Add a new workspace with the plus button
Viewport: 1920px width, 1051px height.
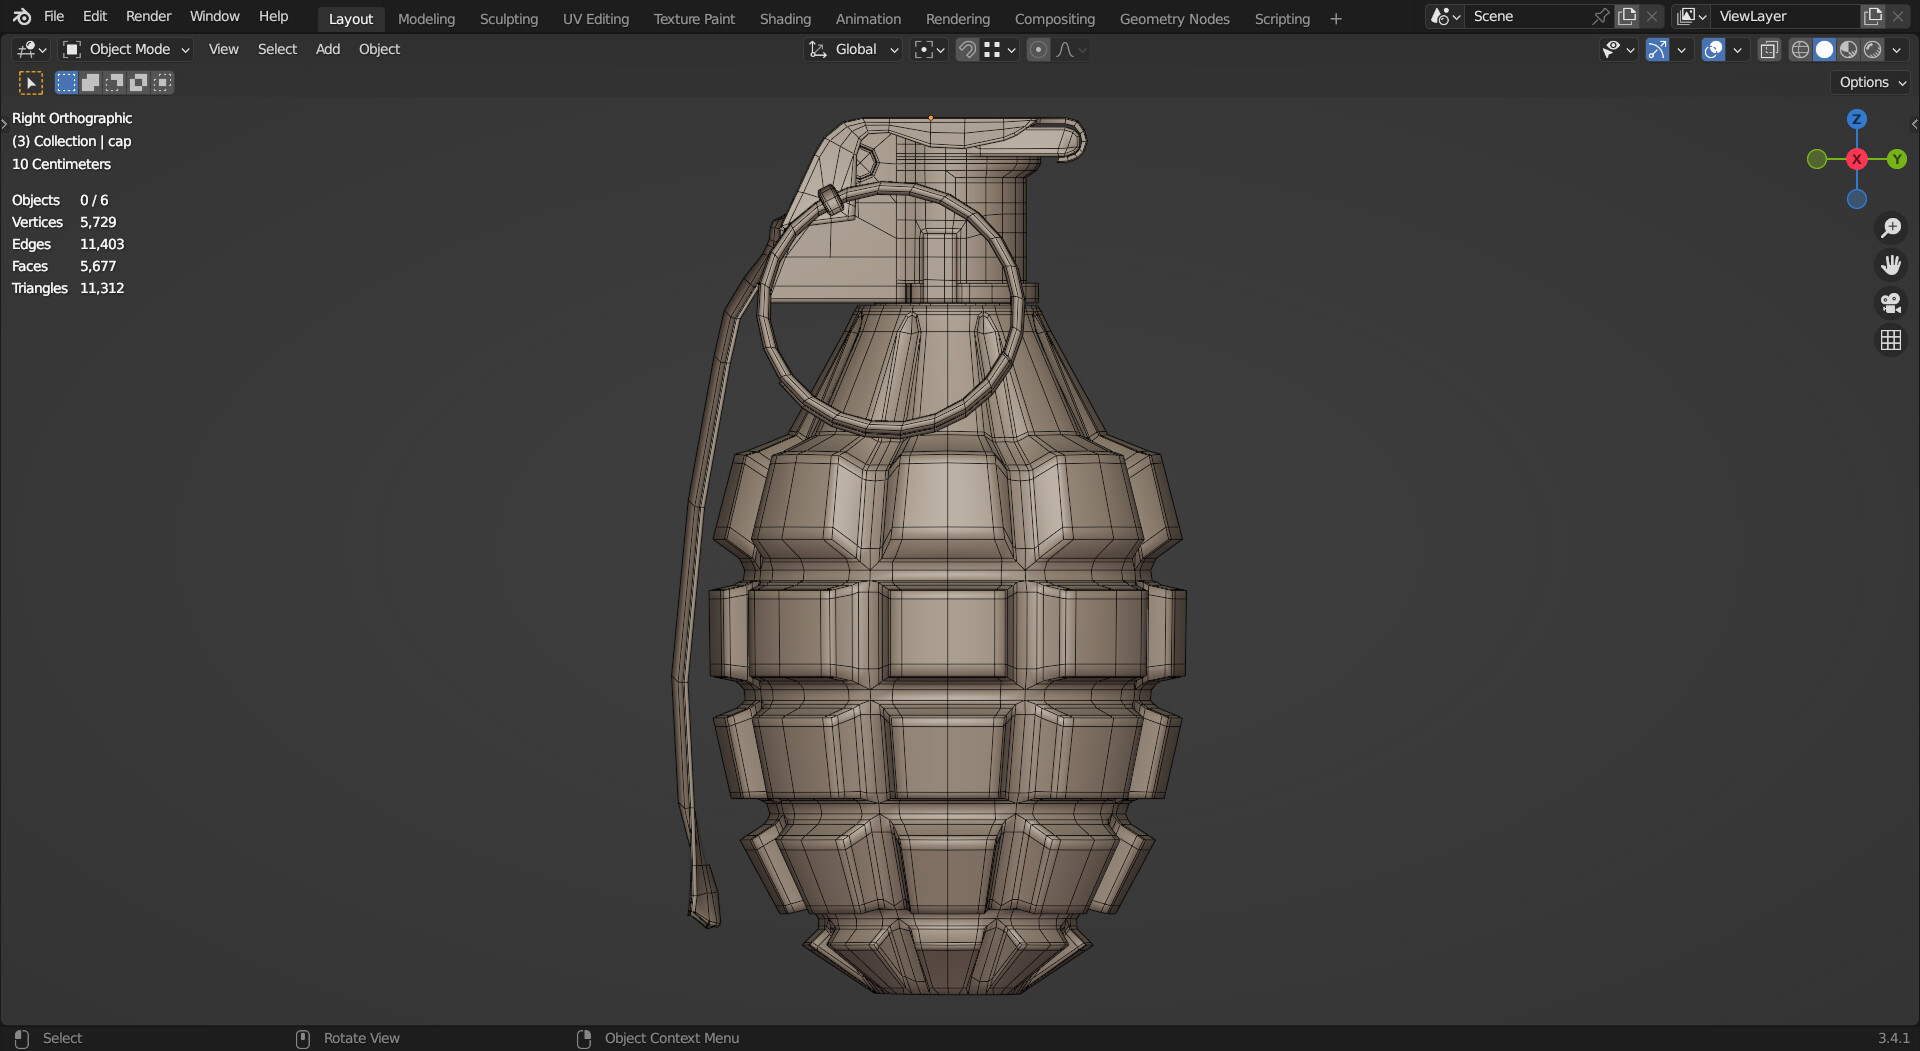[x=1336, y=18]
